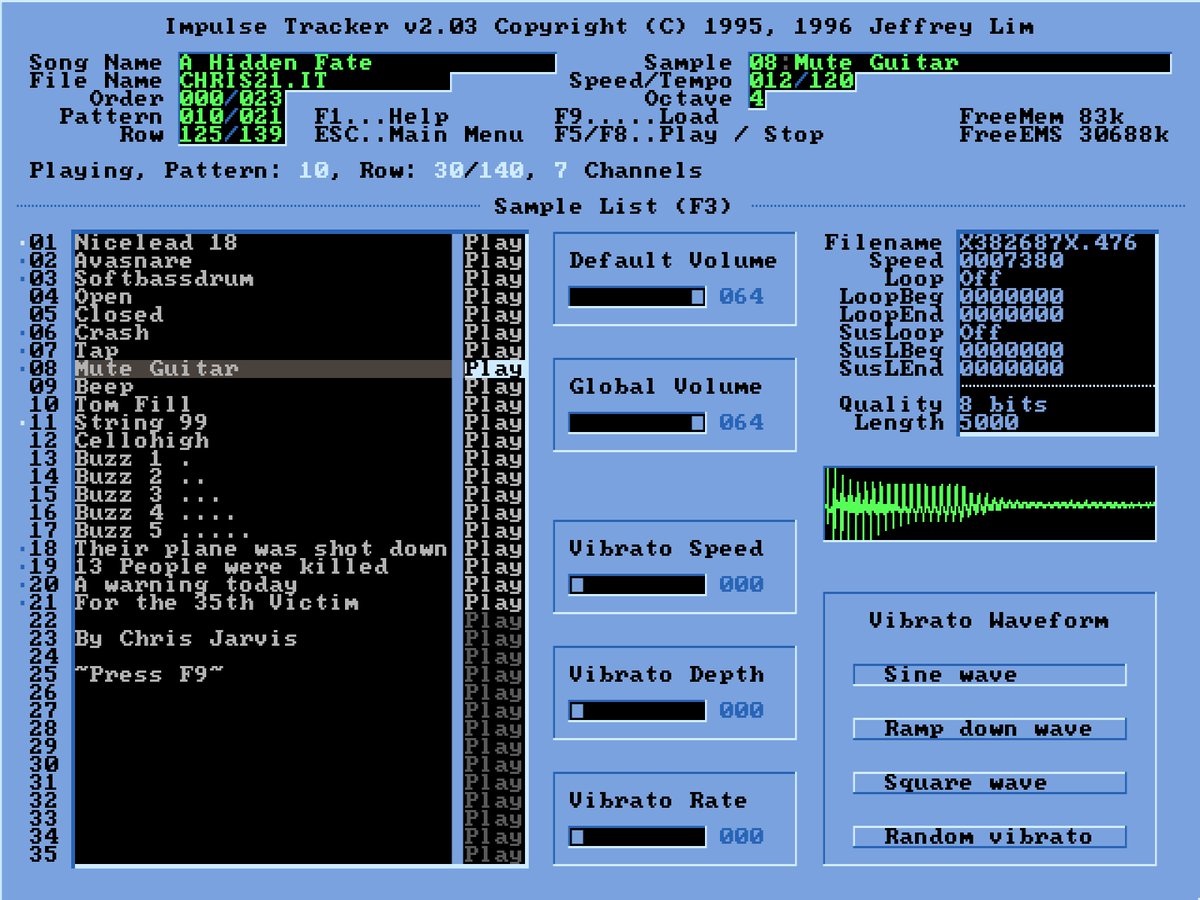Image resolution: width=1200 pixels, height=900 pixels.
Task: Play sample 02 Avasnare
Action: (493, 261)
